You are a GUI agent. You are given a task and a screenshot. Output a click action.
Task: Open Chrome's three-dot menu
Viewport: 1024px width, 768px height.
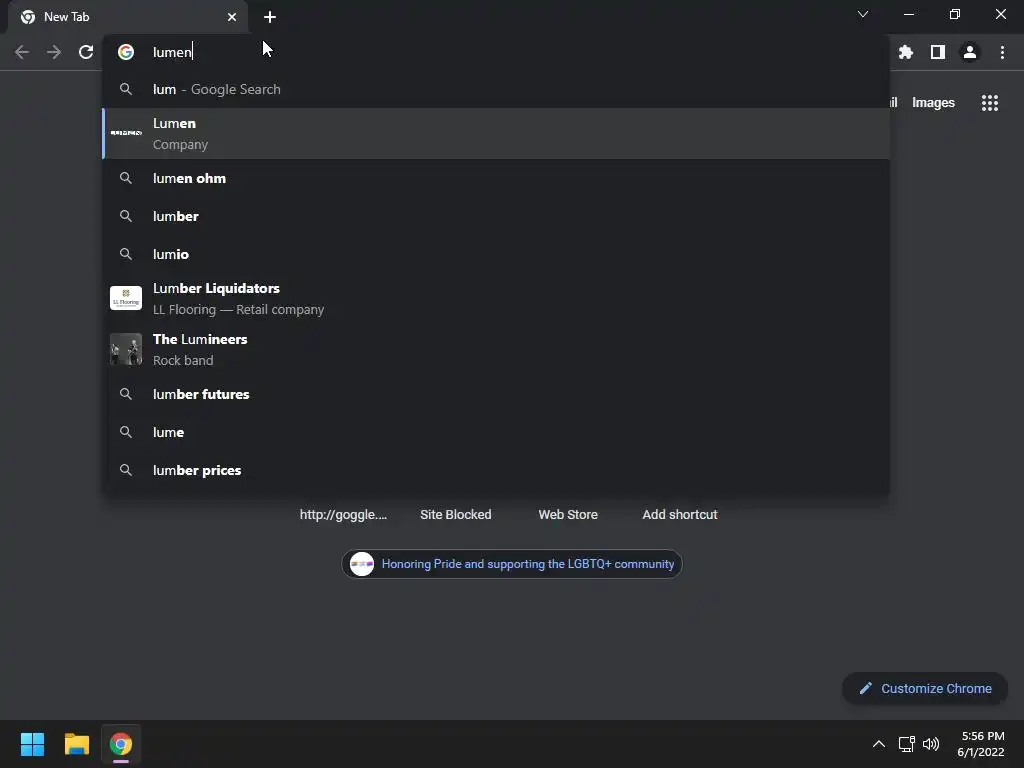[x=1002, y=52]
